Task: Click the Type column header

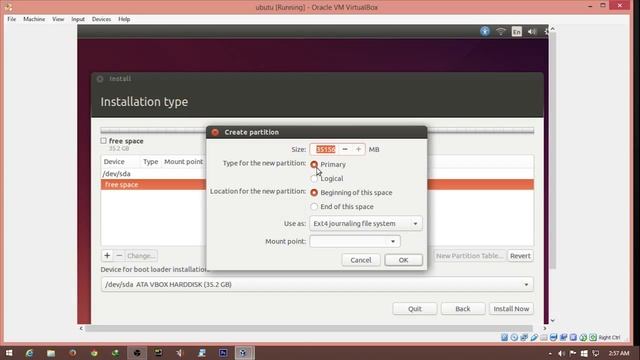Action: click(x=151, y=162)
